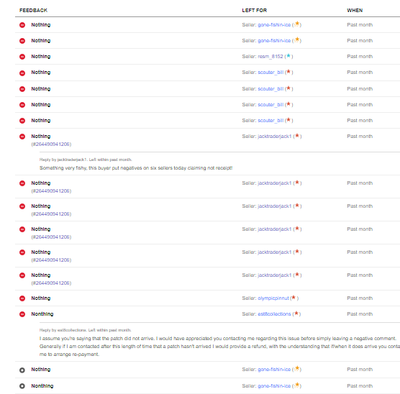This screenshot has height=394, width=400.
Task: Open item number link under first jacktraderjack1 feedback
Action: click(x=51, y=144)
